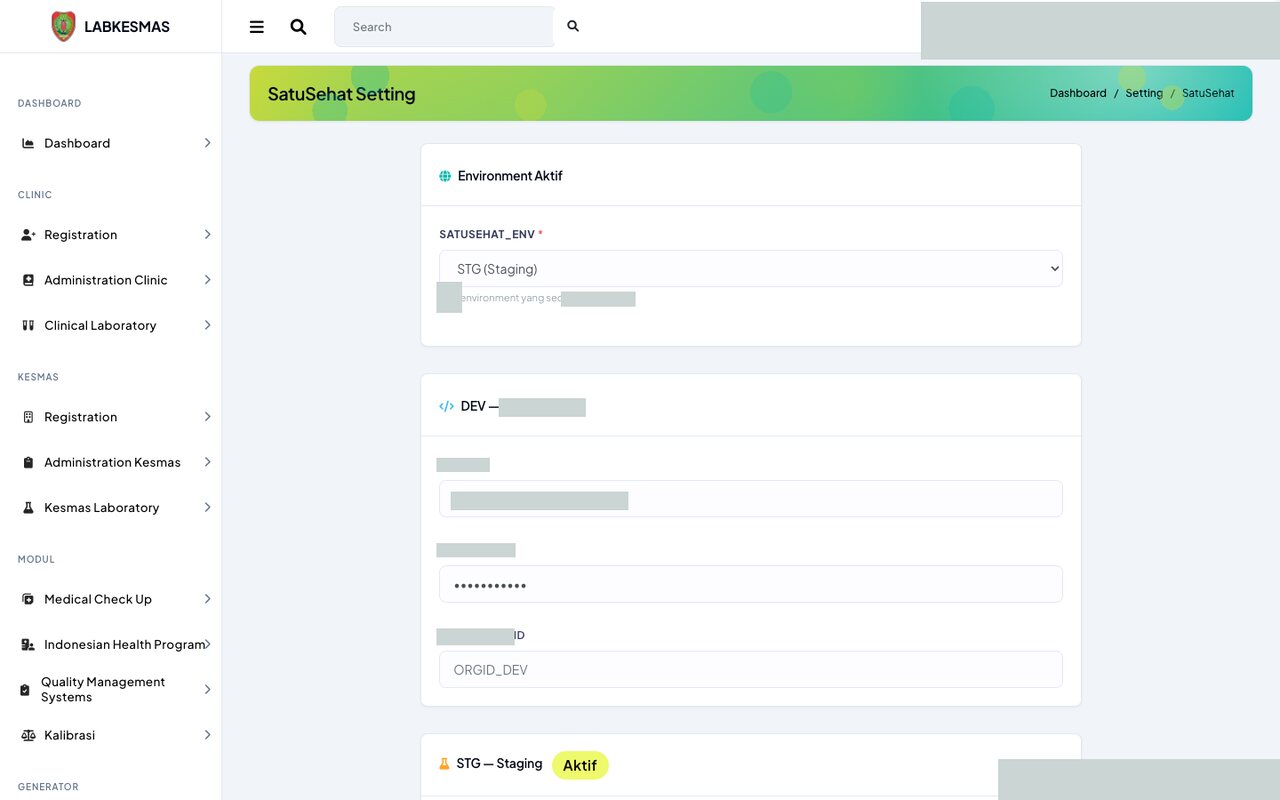This screenshot has height=800, width=1280.
Task: Click the KESMAS section label in sidebar
Action: pos(38,377)
